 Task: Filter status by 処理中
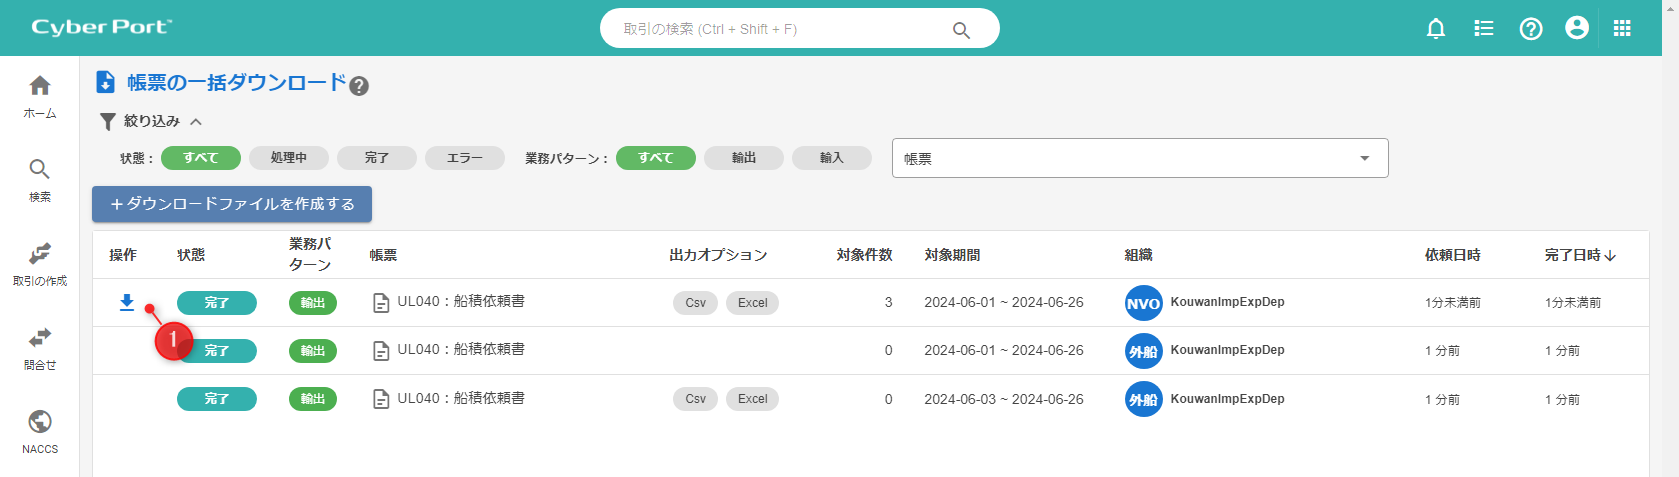point(288,158)
